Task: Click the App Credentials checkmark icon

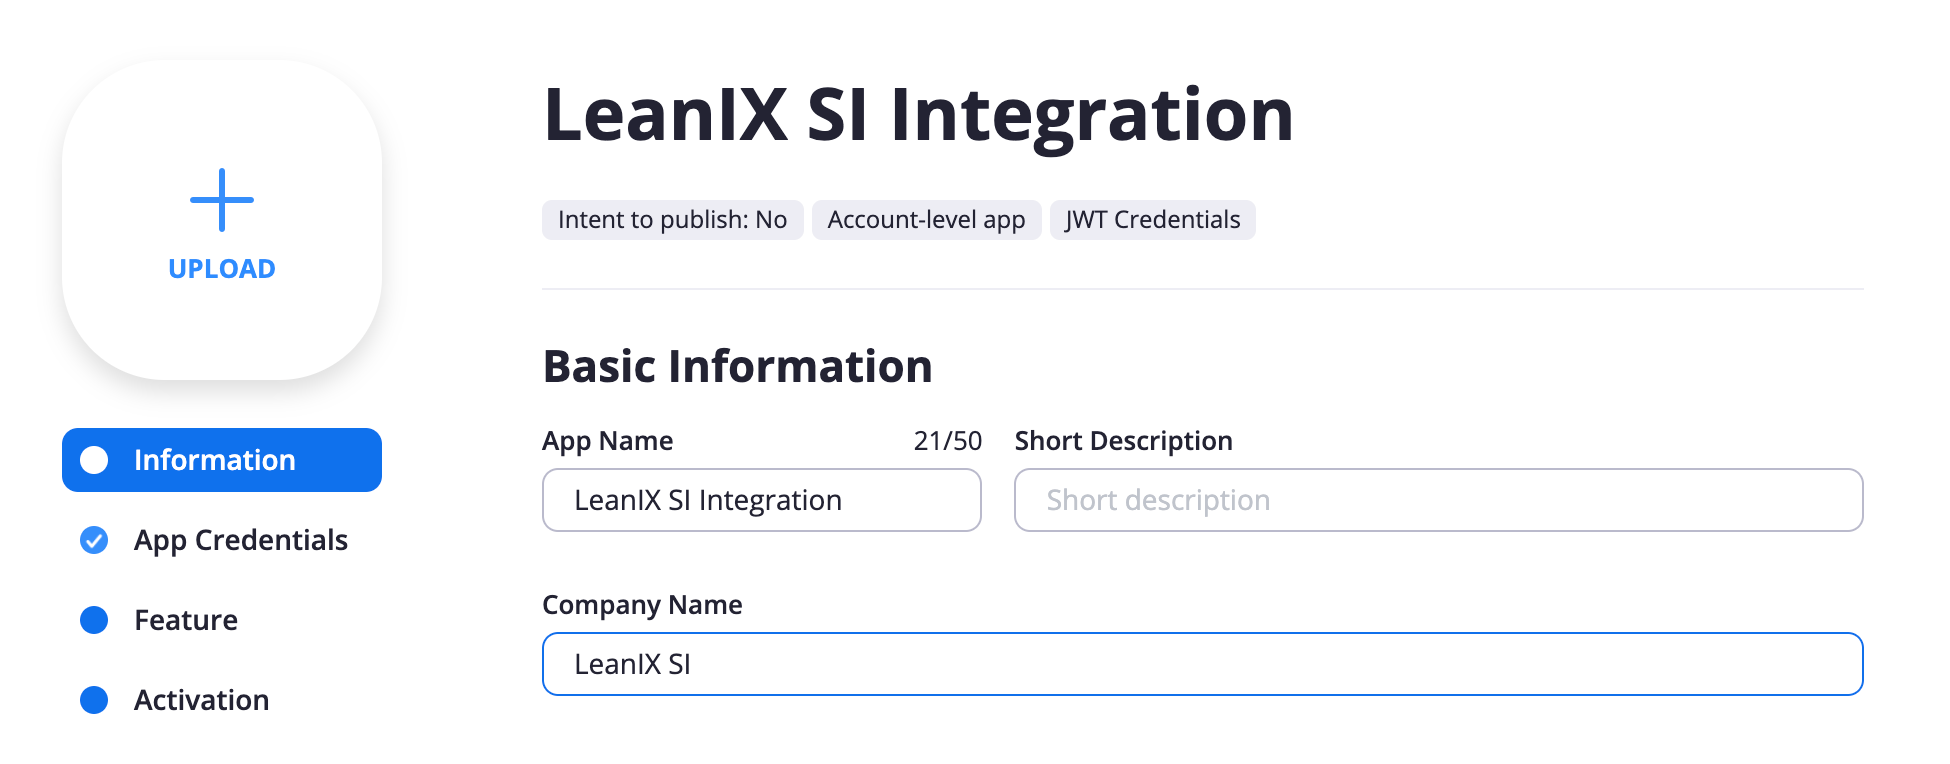Action: tap(94, 540)
